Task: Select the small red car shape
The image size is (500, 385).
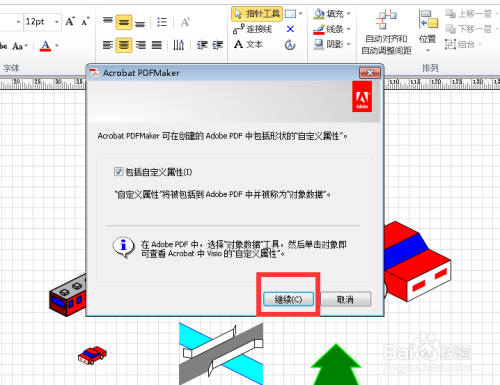Action: pos(92,355)
